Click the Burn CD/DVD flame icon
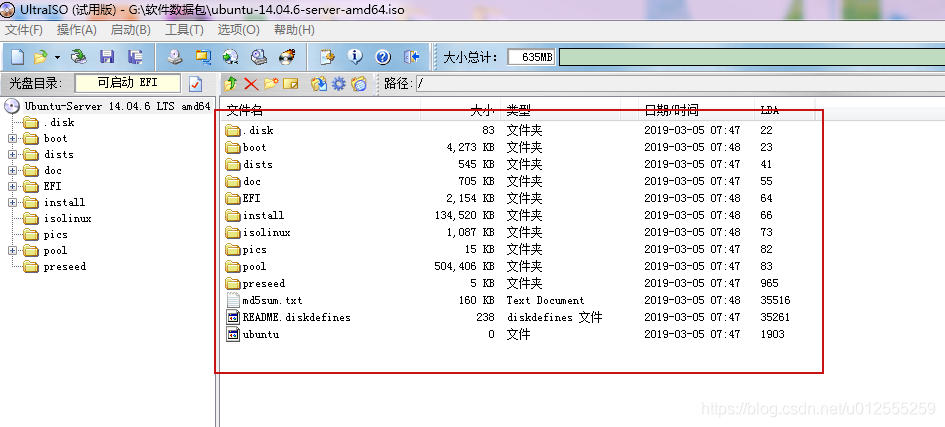This screenshot has width=945, height=427. [287, 57]
